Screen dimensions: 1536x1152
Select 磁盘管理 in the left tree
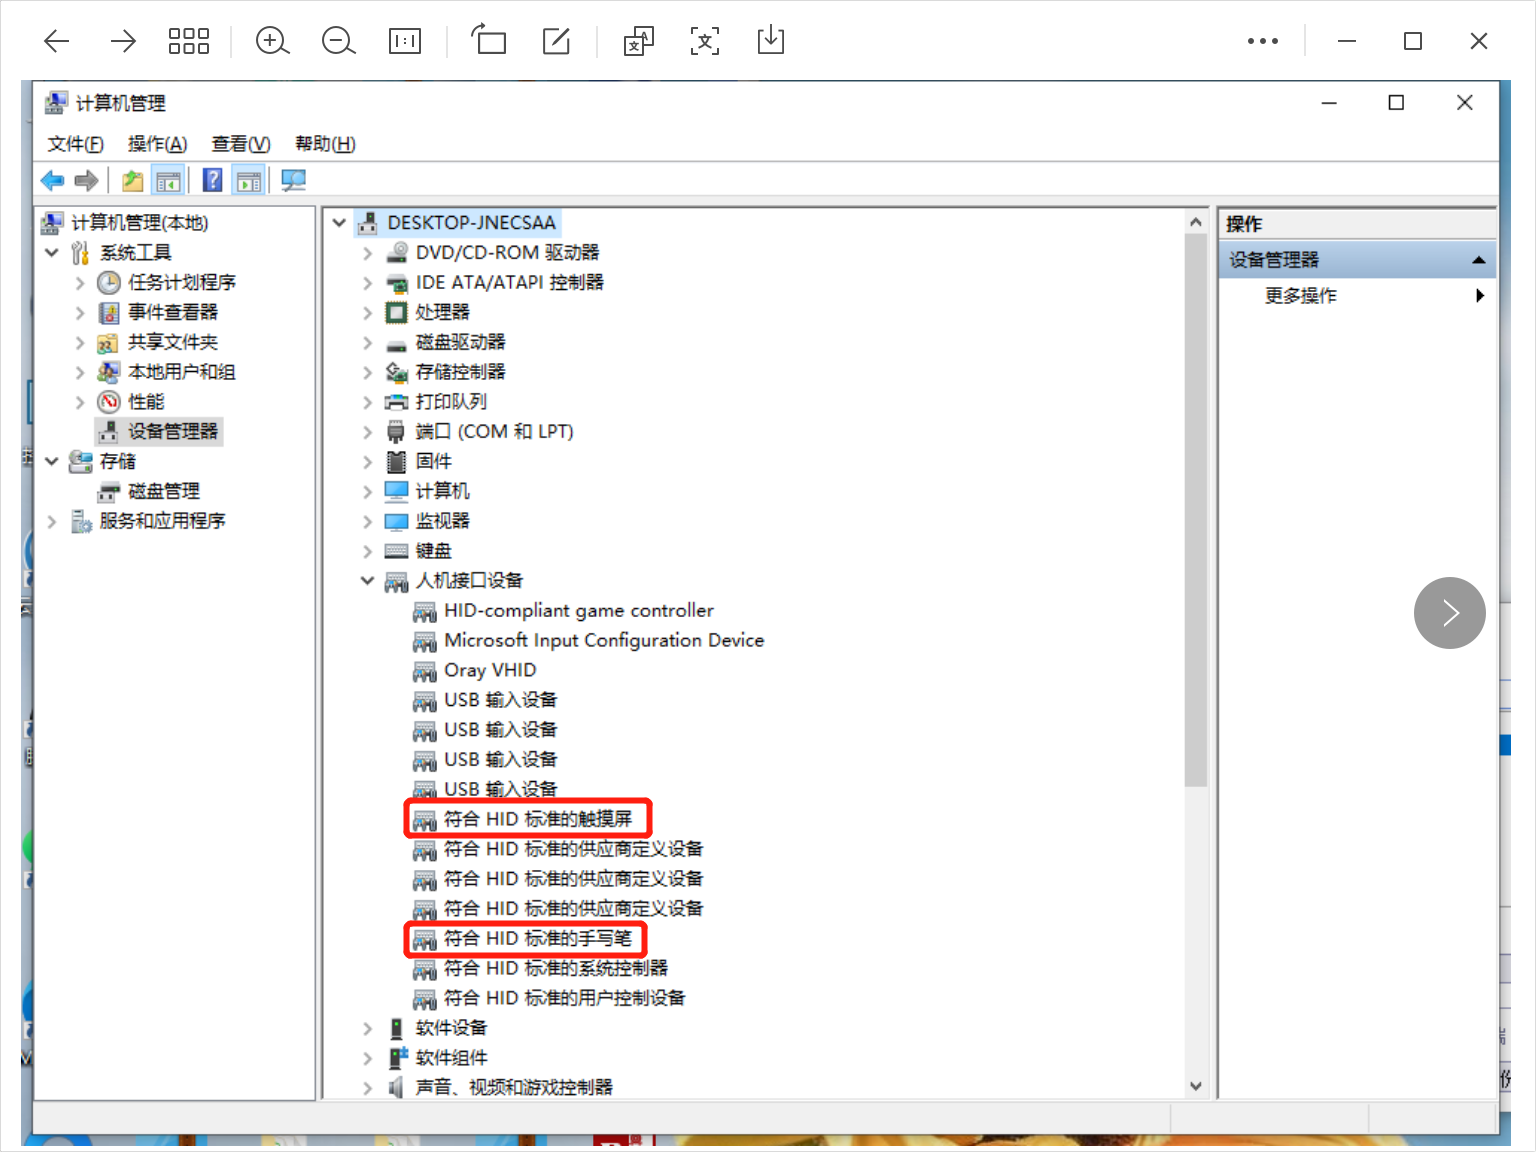tap(163, 491)
